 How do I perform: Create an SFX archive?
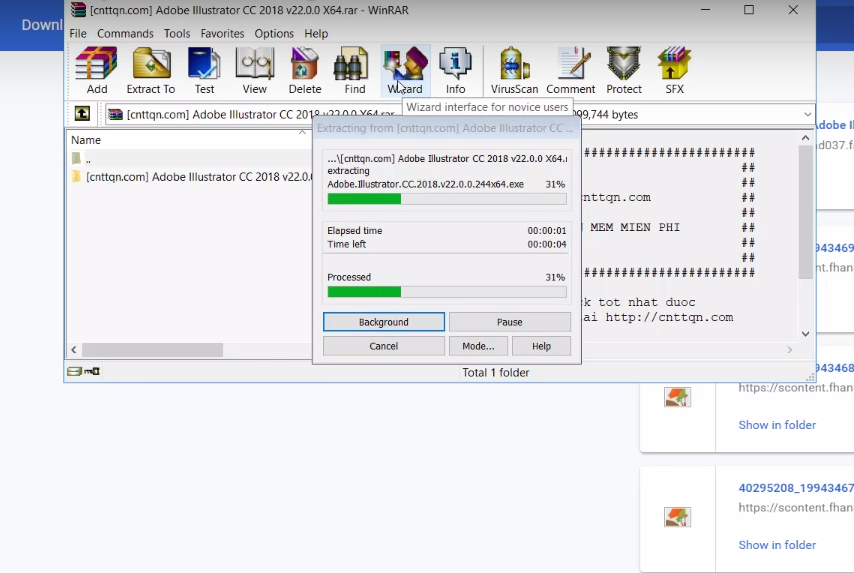coord(674,71)
